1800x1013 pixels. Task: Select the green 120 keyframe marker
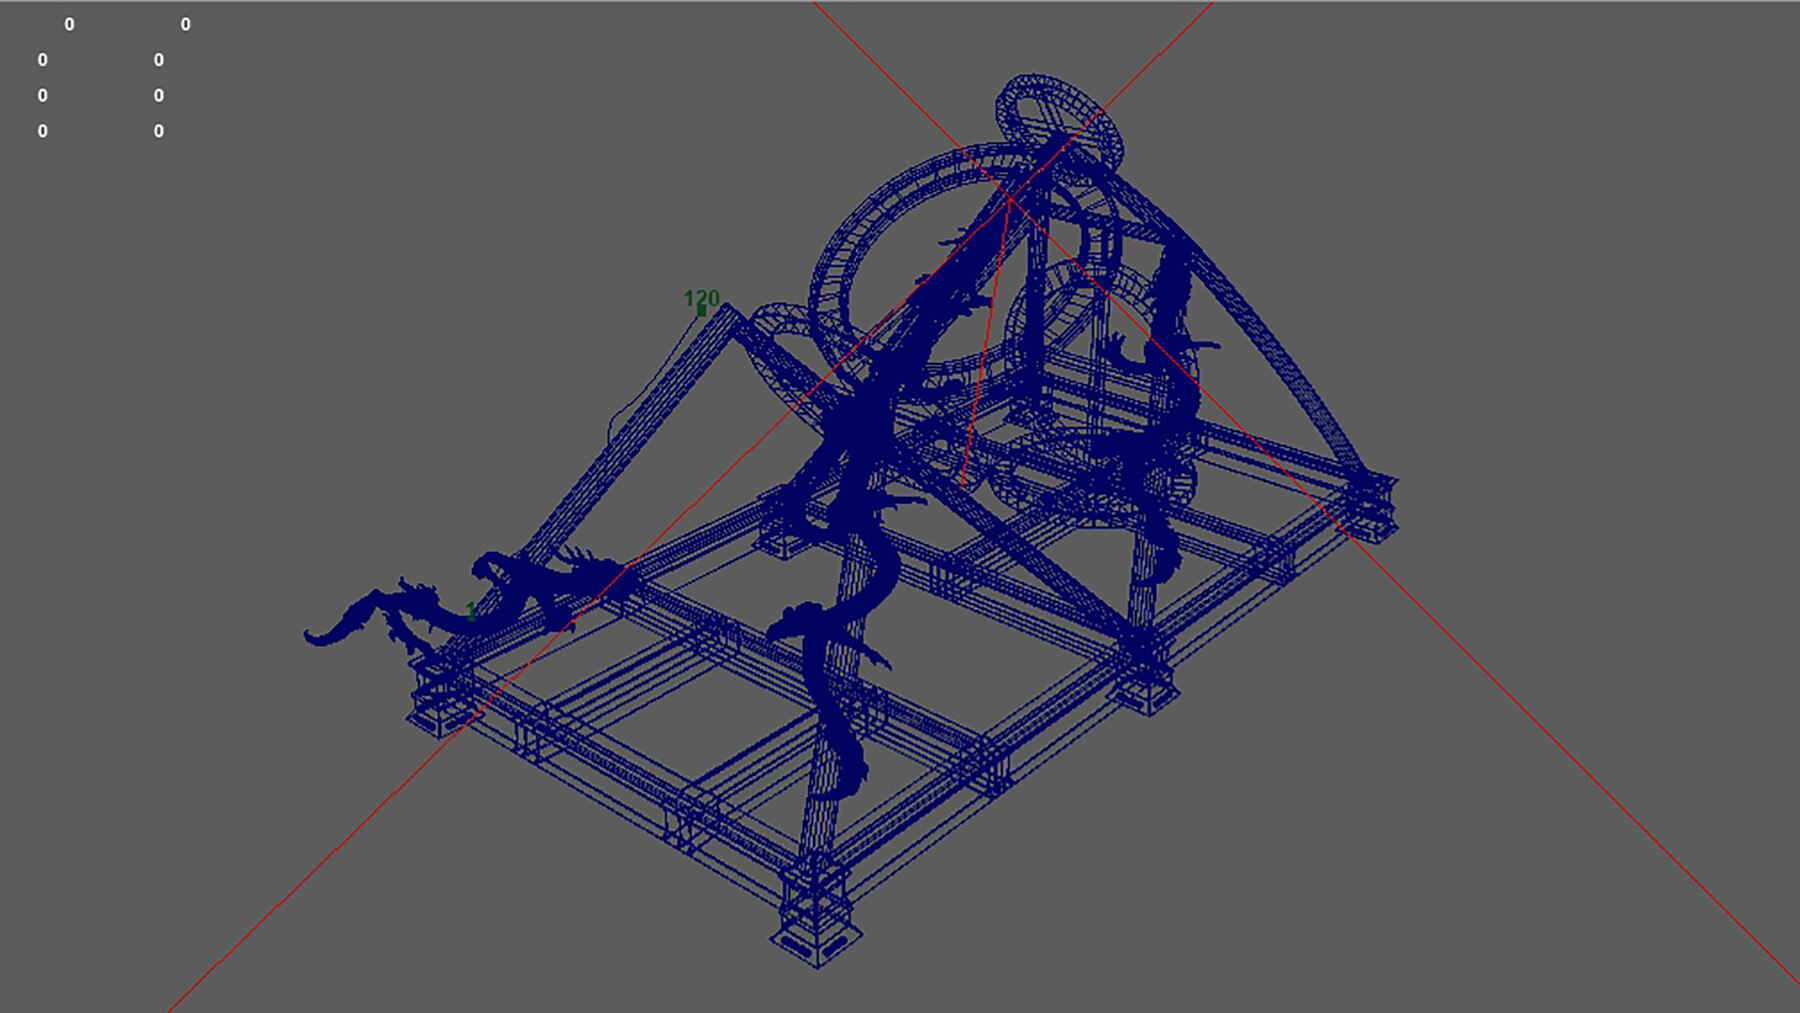(x=700, y=296)
